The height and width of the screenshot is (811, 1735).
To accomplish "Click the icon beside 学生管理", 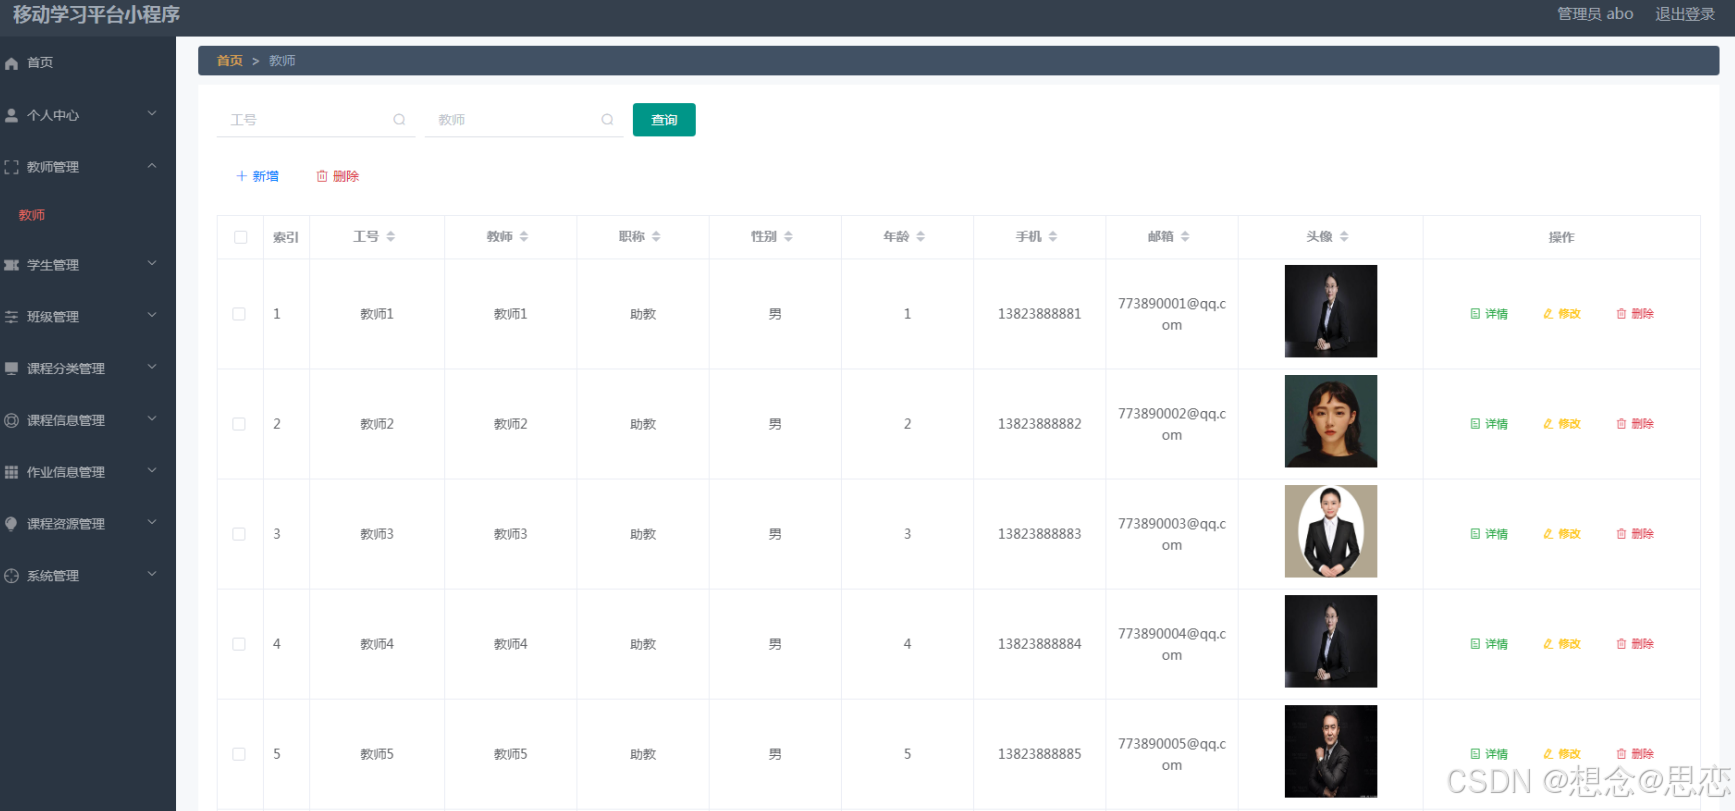I will click(12, 265).
